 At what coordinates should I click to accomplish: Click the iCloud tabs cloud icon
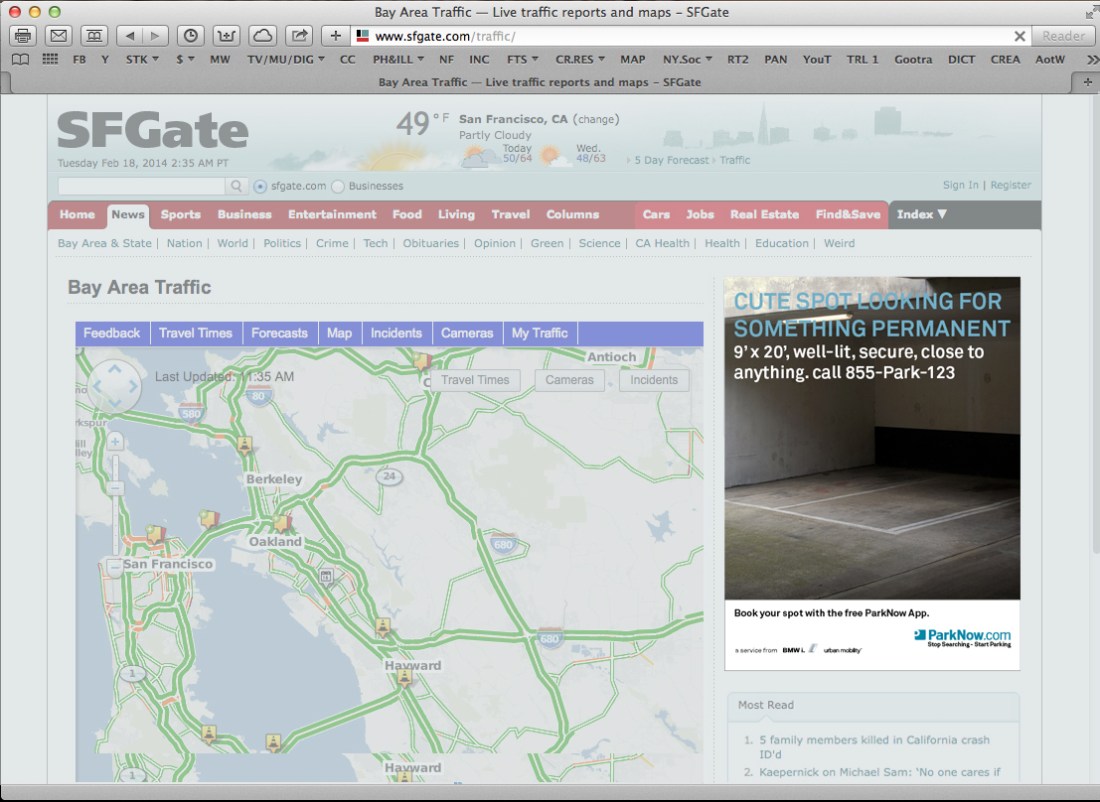(x=262, y=36)
